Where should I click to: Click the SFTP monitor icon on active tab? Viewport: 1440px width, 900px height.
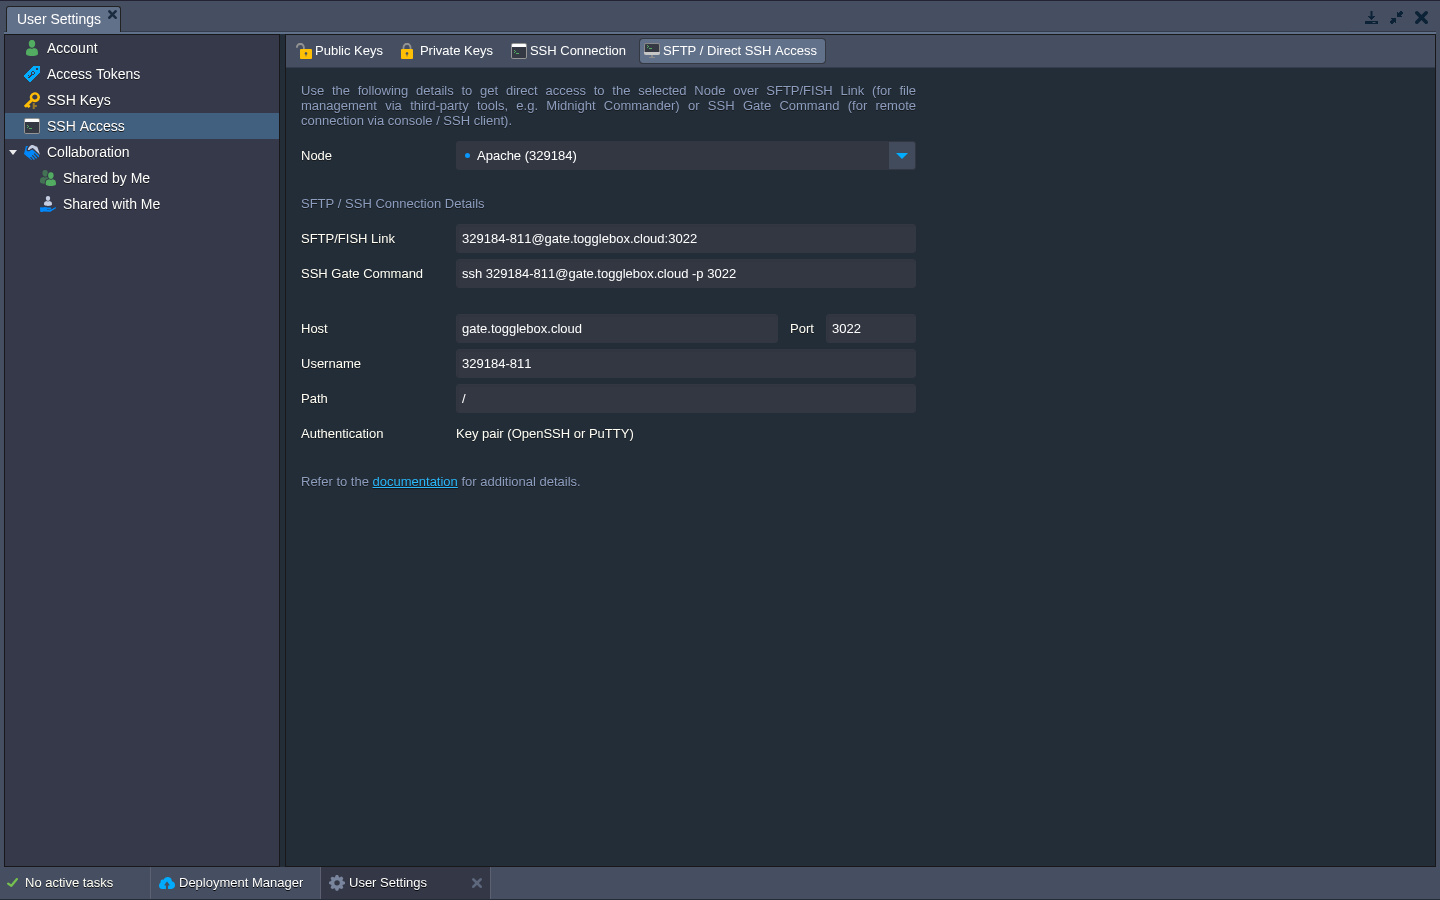[652, 51]
